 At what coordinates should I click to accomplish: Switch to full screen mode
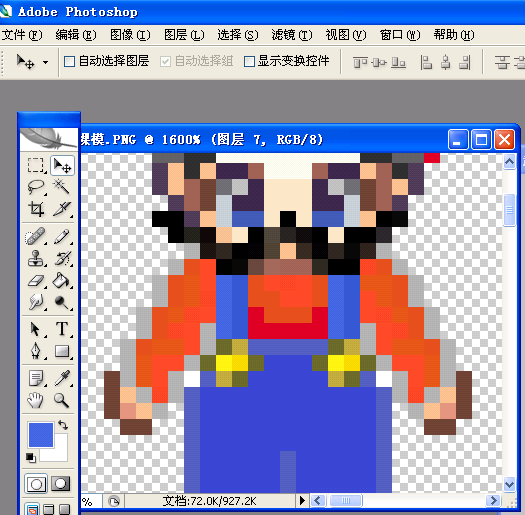65,509
